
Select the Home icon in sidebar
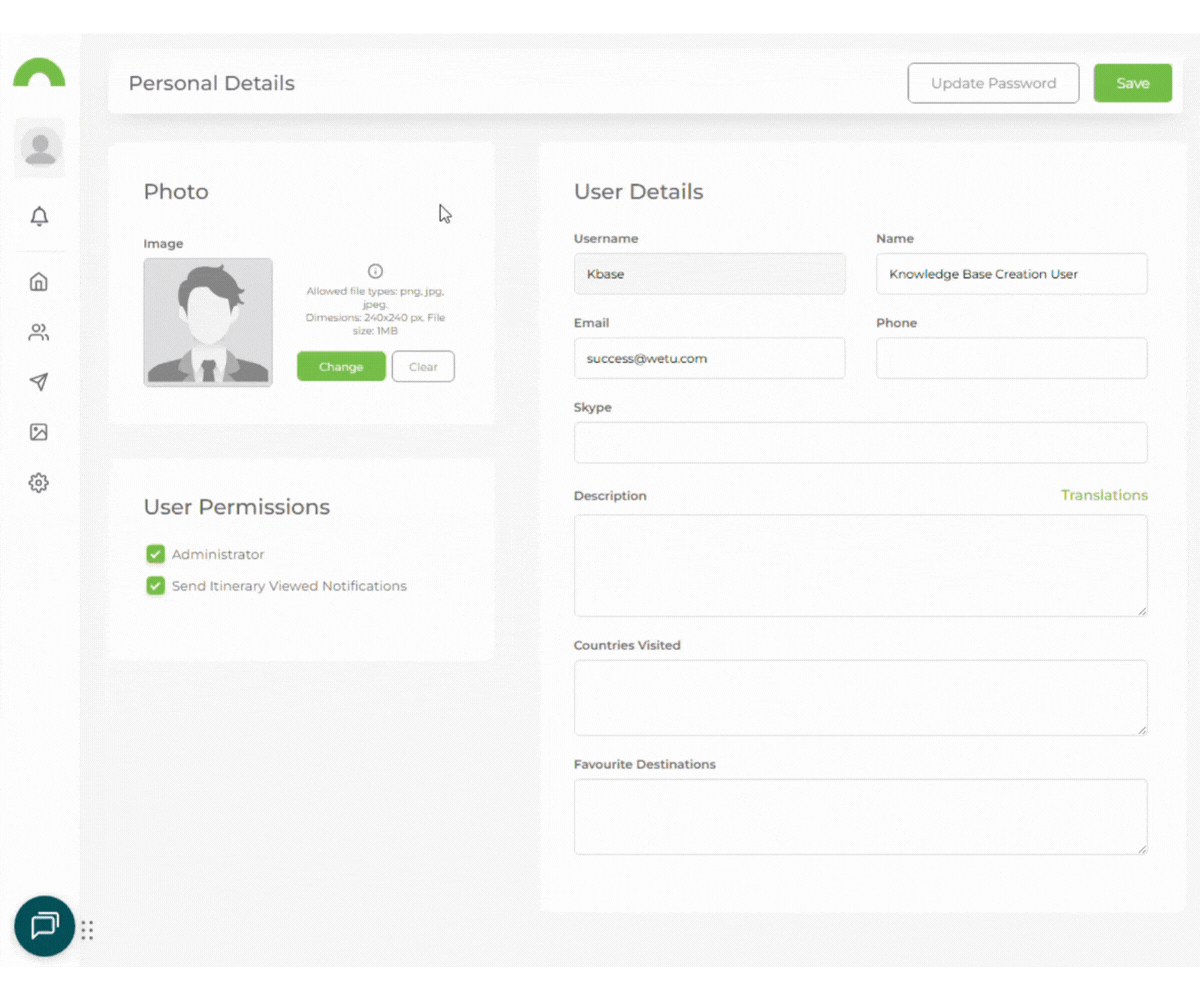pyautogui.click(x=39, y=281)
